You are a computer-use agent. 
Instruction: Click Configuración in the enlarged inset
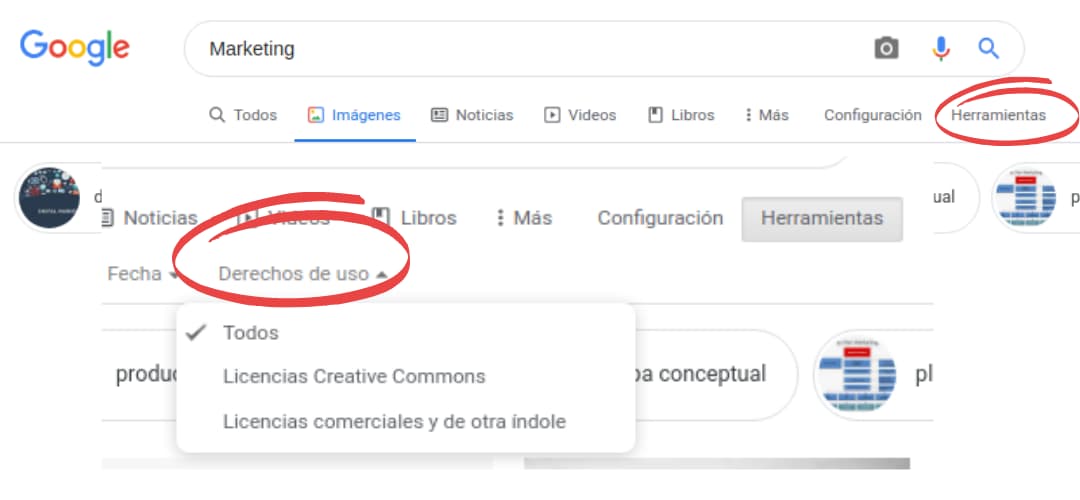click(x=660, y=218)
